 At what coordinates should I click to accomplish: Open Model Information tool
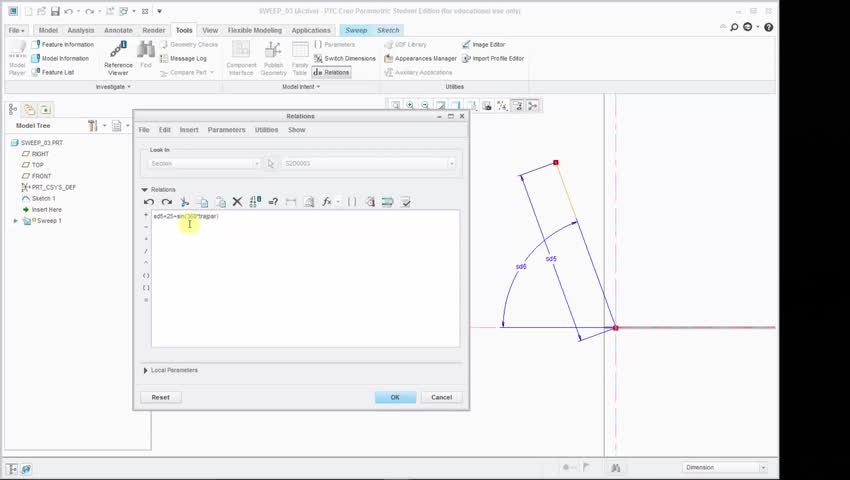pos(60,59)
